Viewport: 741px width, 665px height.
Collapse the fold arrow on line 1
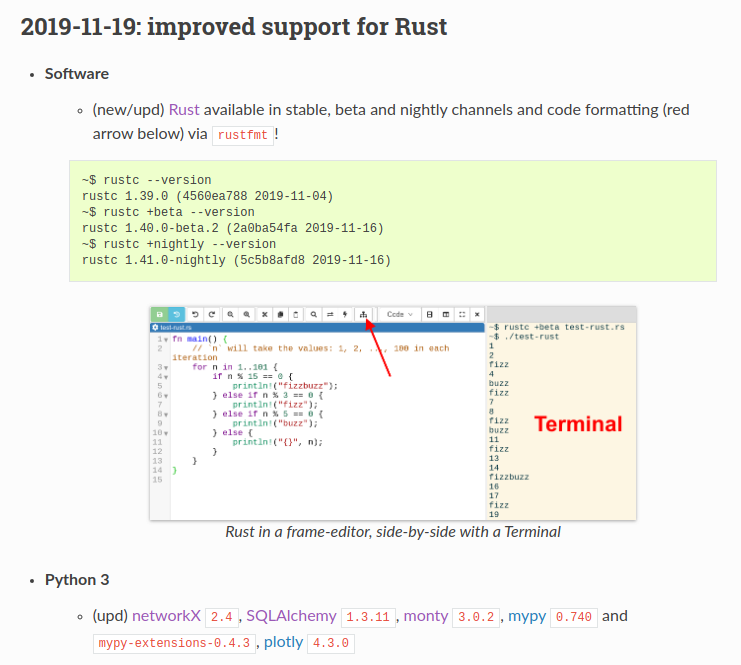(x=166, y=339)
